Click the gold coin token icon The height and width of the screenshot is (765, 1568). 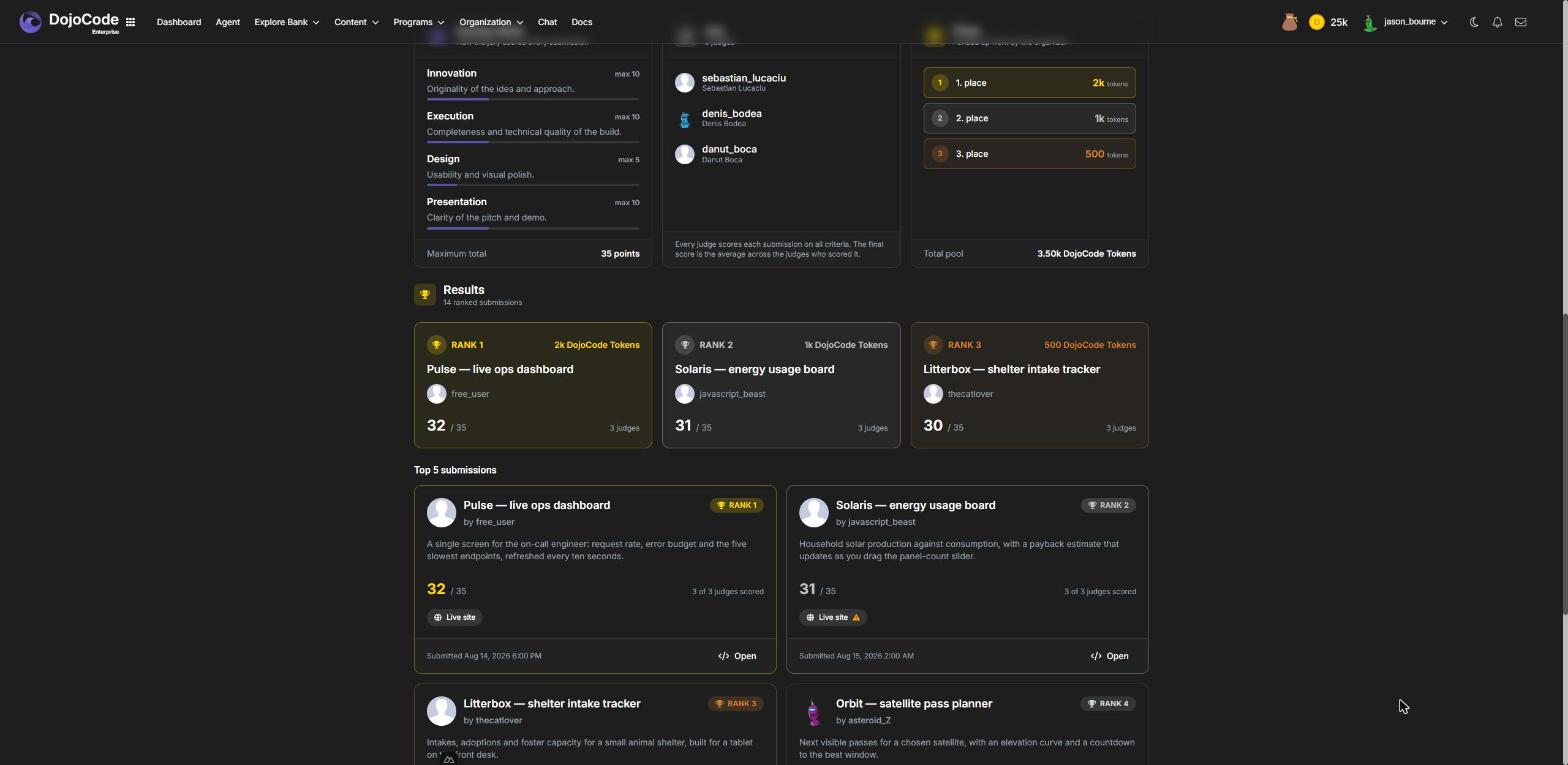1316,22
